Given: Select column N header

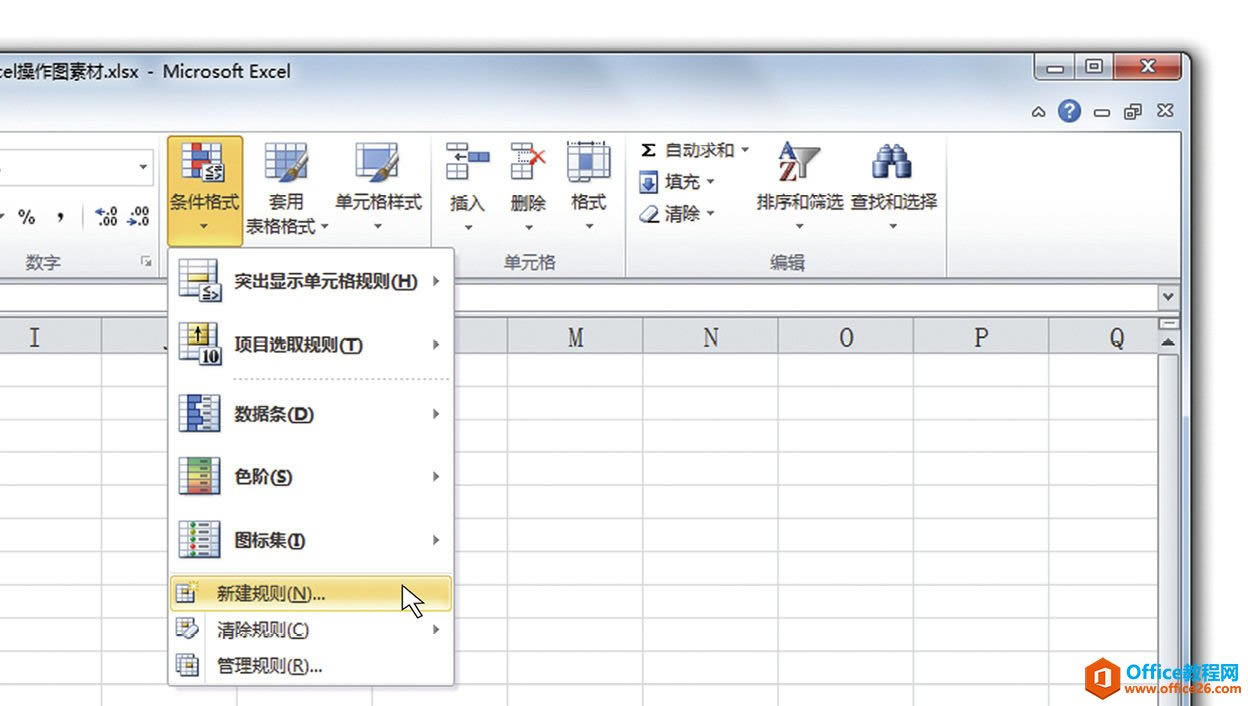Looking at the screenshot, I should [711, 337].
